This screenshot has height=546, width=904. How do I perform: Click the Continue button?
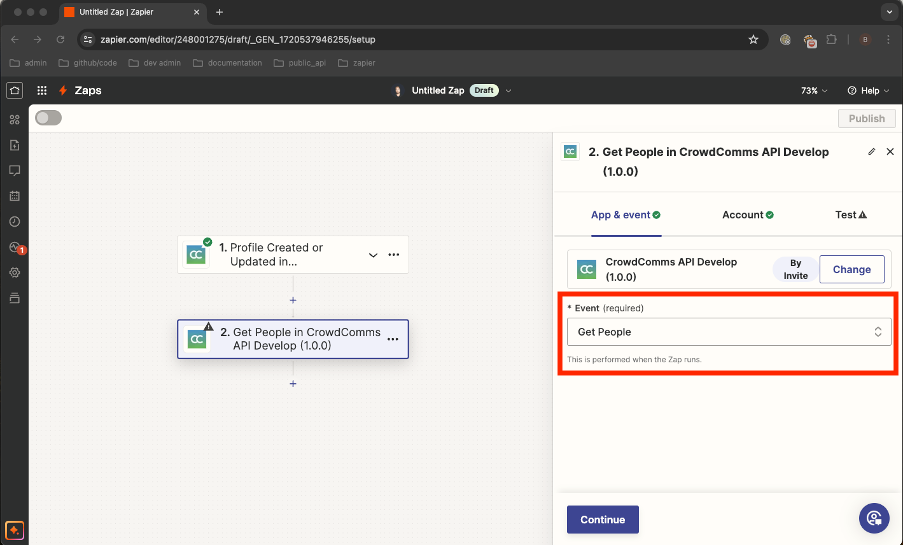[602, 520]
